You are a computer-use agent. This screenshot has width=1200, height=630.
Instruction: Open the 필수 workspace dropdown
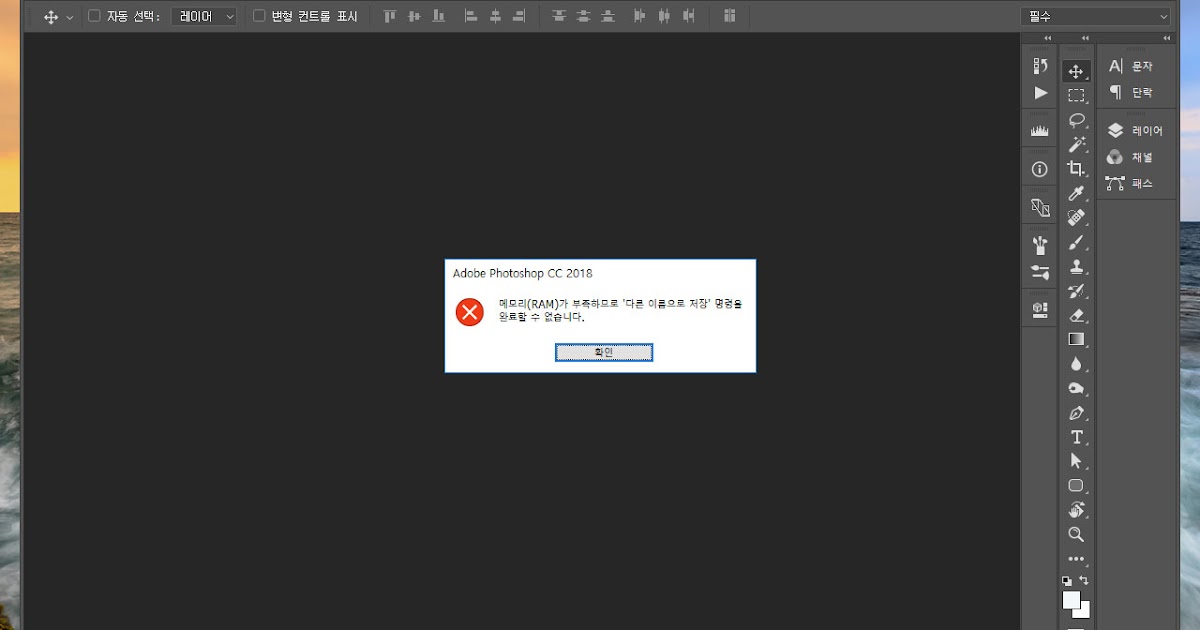click(1094, 16)
